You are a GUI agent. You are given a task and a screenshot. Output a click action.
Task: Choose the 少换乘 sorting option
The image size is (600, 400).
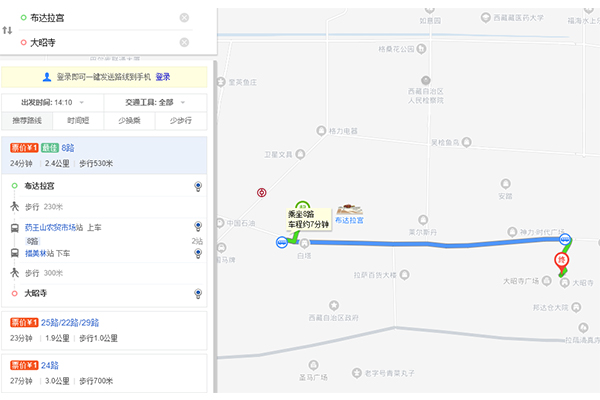129,121
